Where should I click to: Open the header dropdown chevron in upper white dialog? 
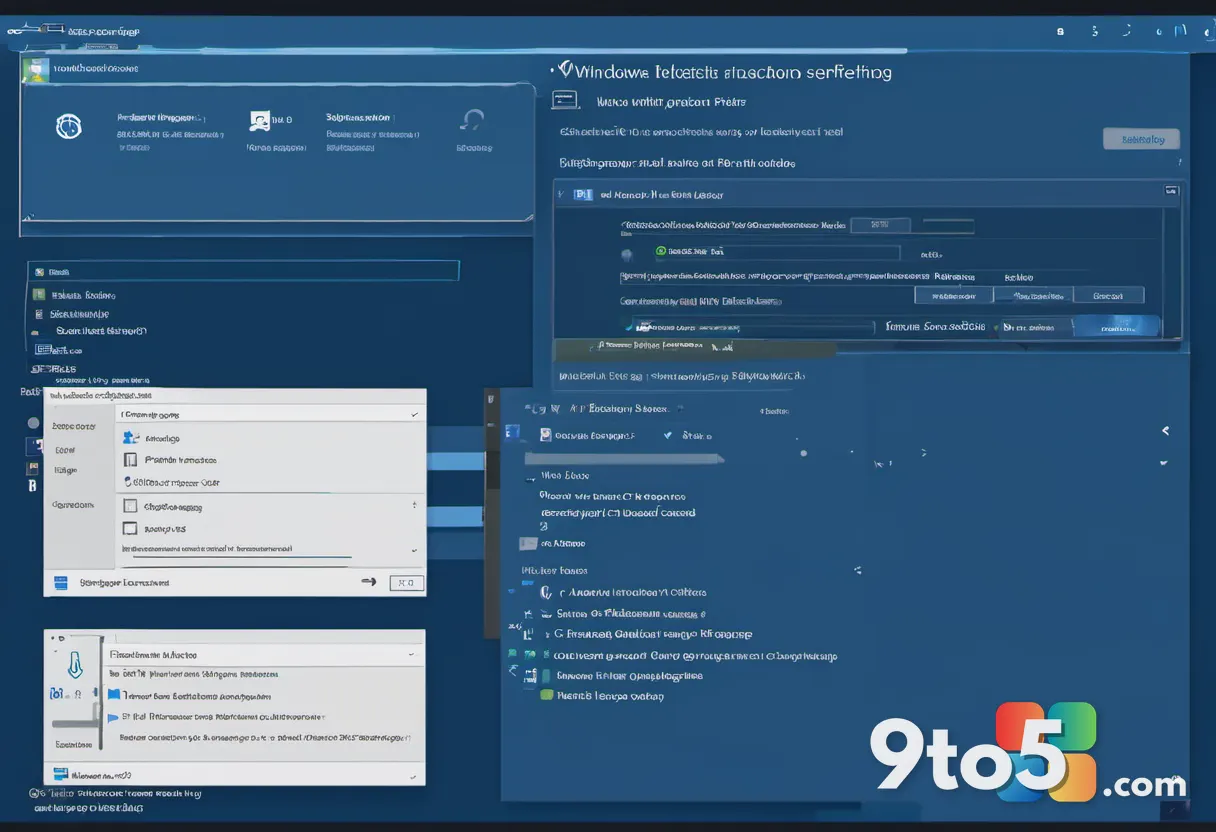pyautogui.click(x=414, y=414)
